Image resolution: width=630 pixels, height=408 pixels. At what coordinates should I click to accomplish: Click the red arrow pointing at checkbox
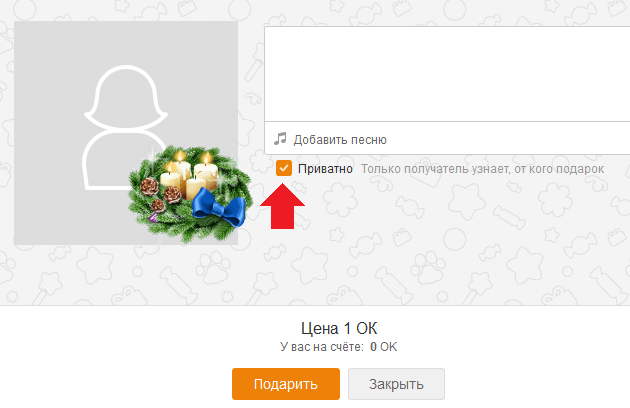pyautogui.click(x=282, y=206)
